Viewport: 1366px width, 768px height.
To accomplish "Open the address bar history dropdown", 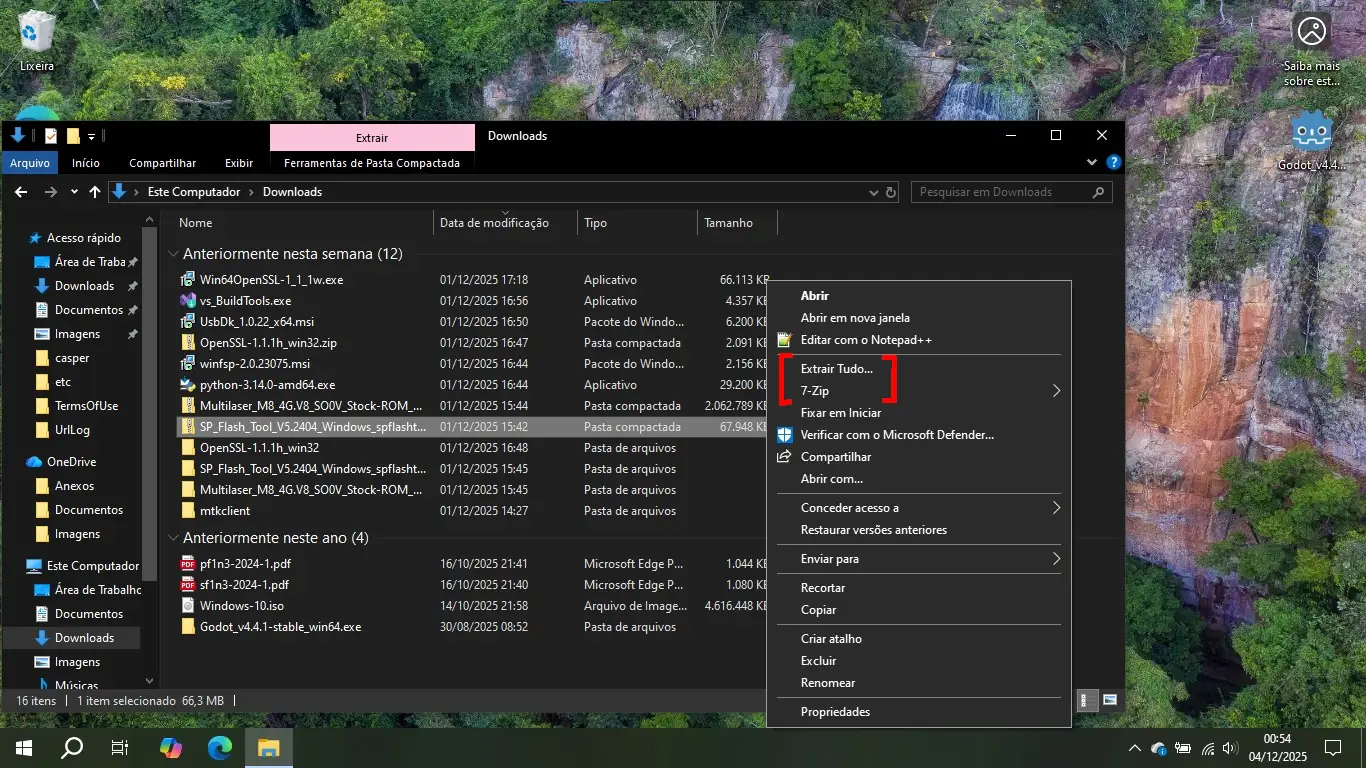I will pos(873,192).
